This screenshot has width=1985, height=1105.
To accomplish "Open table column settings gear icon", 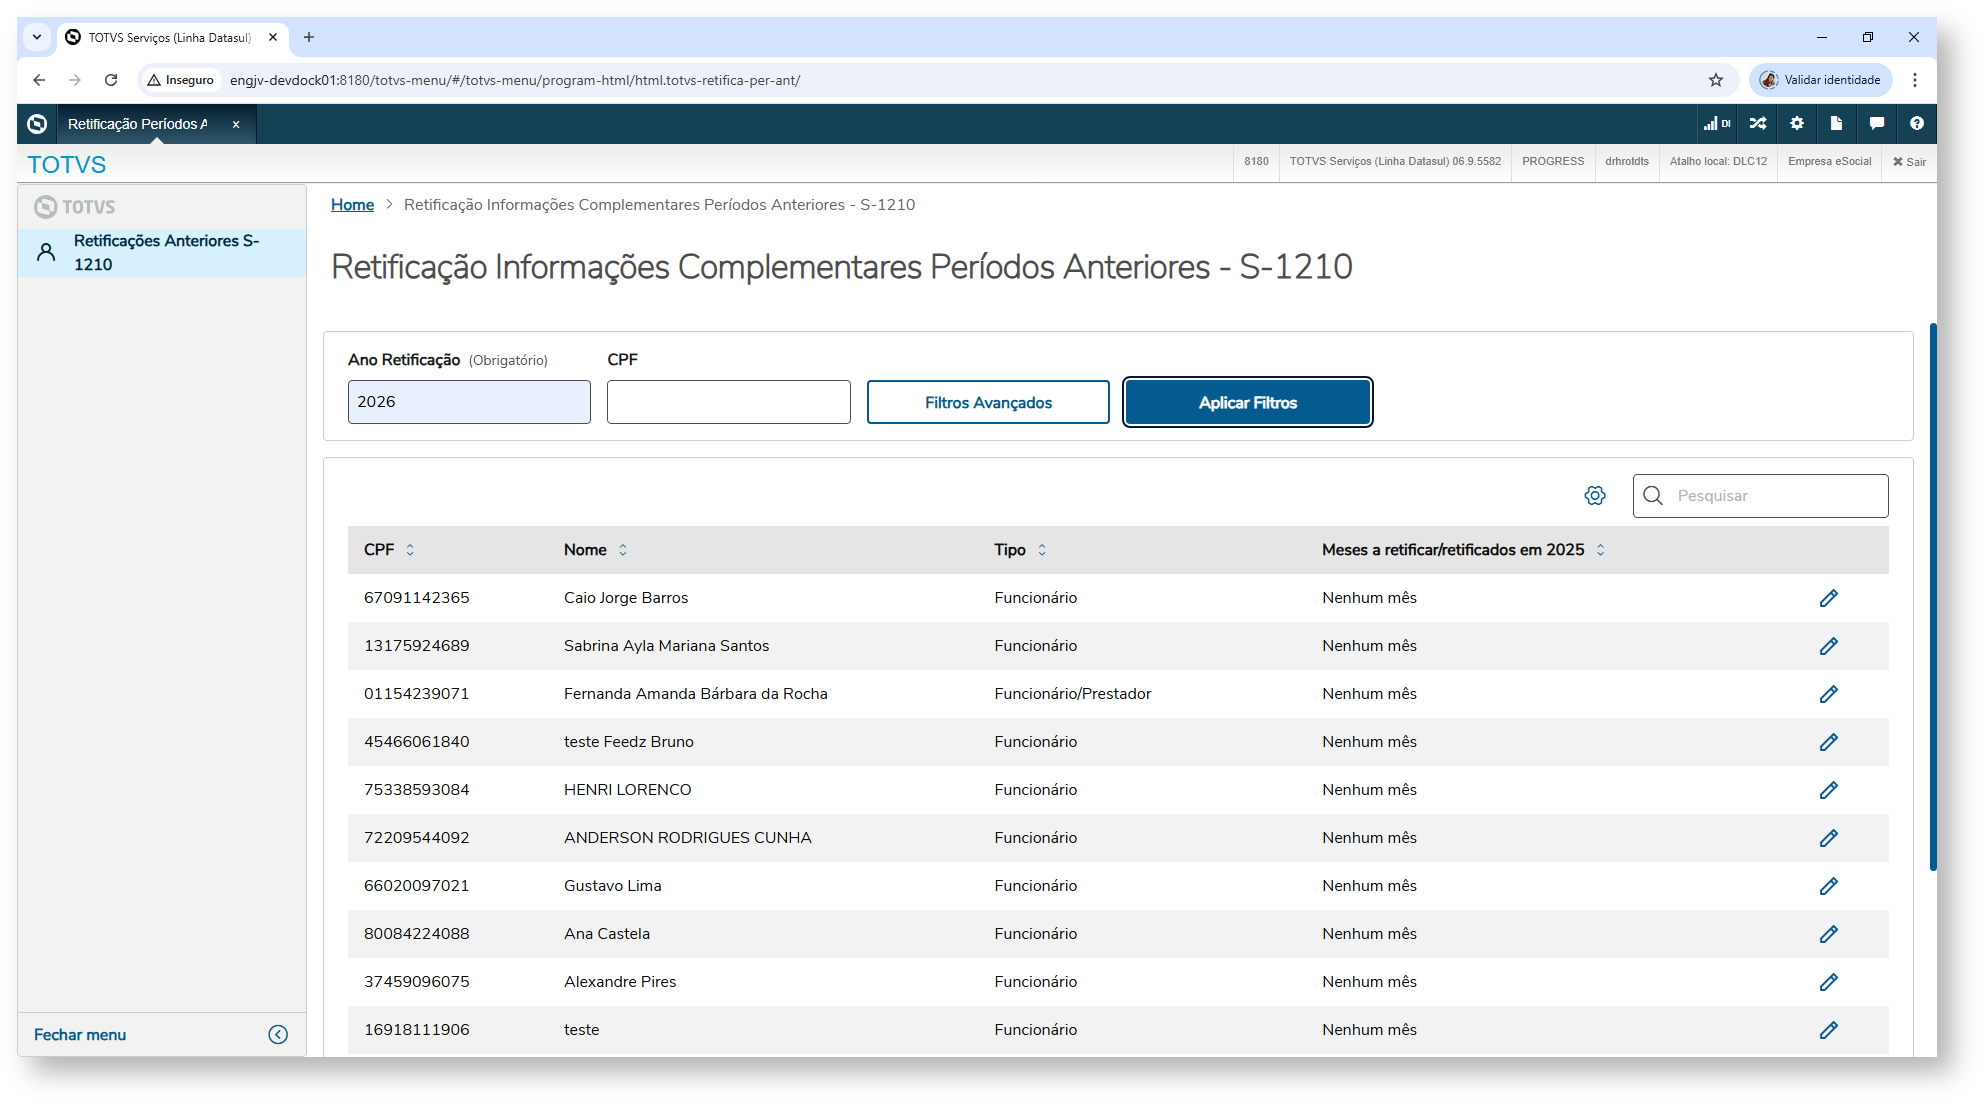I will (1595, 496).
